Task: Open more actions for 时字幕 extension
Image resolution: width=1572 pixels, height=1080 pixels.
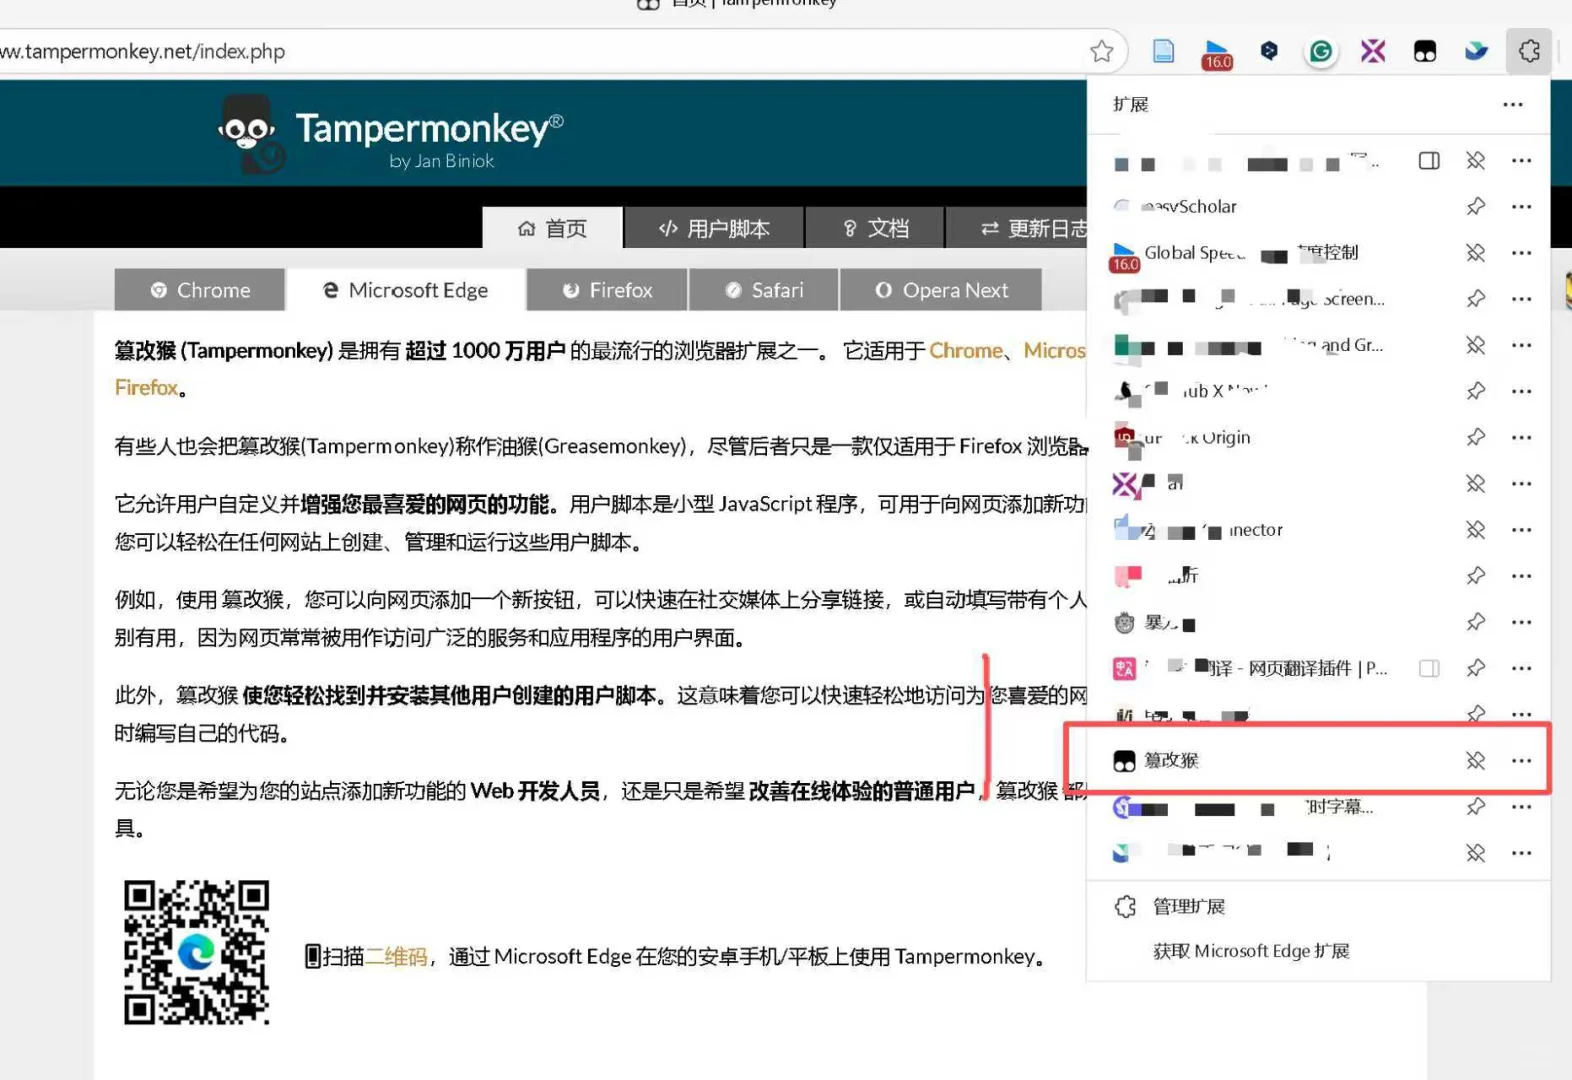Action: tap(1521, 807)
